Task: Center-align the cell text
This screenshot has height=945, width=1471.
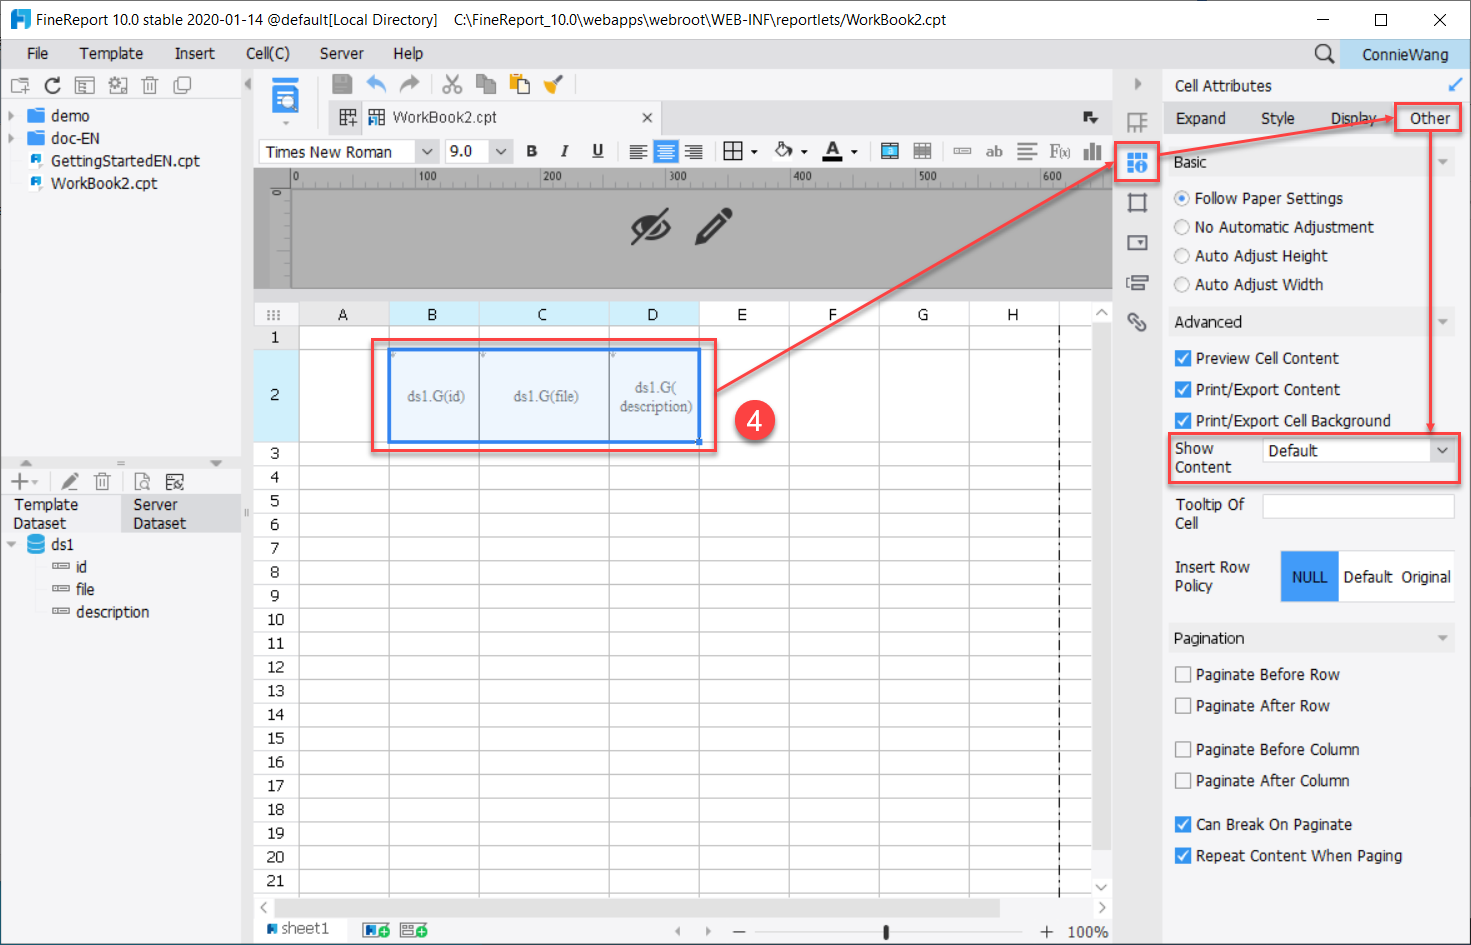Action: (666, 152)
